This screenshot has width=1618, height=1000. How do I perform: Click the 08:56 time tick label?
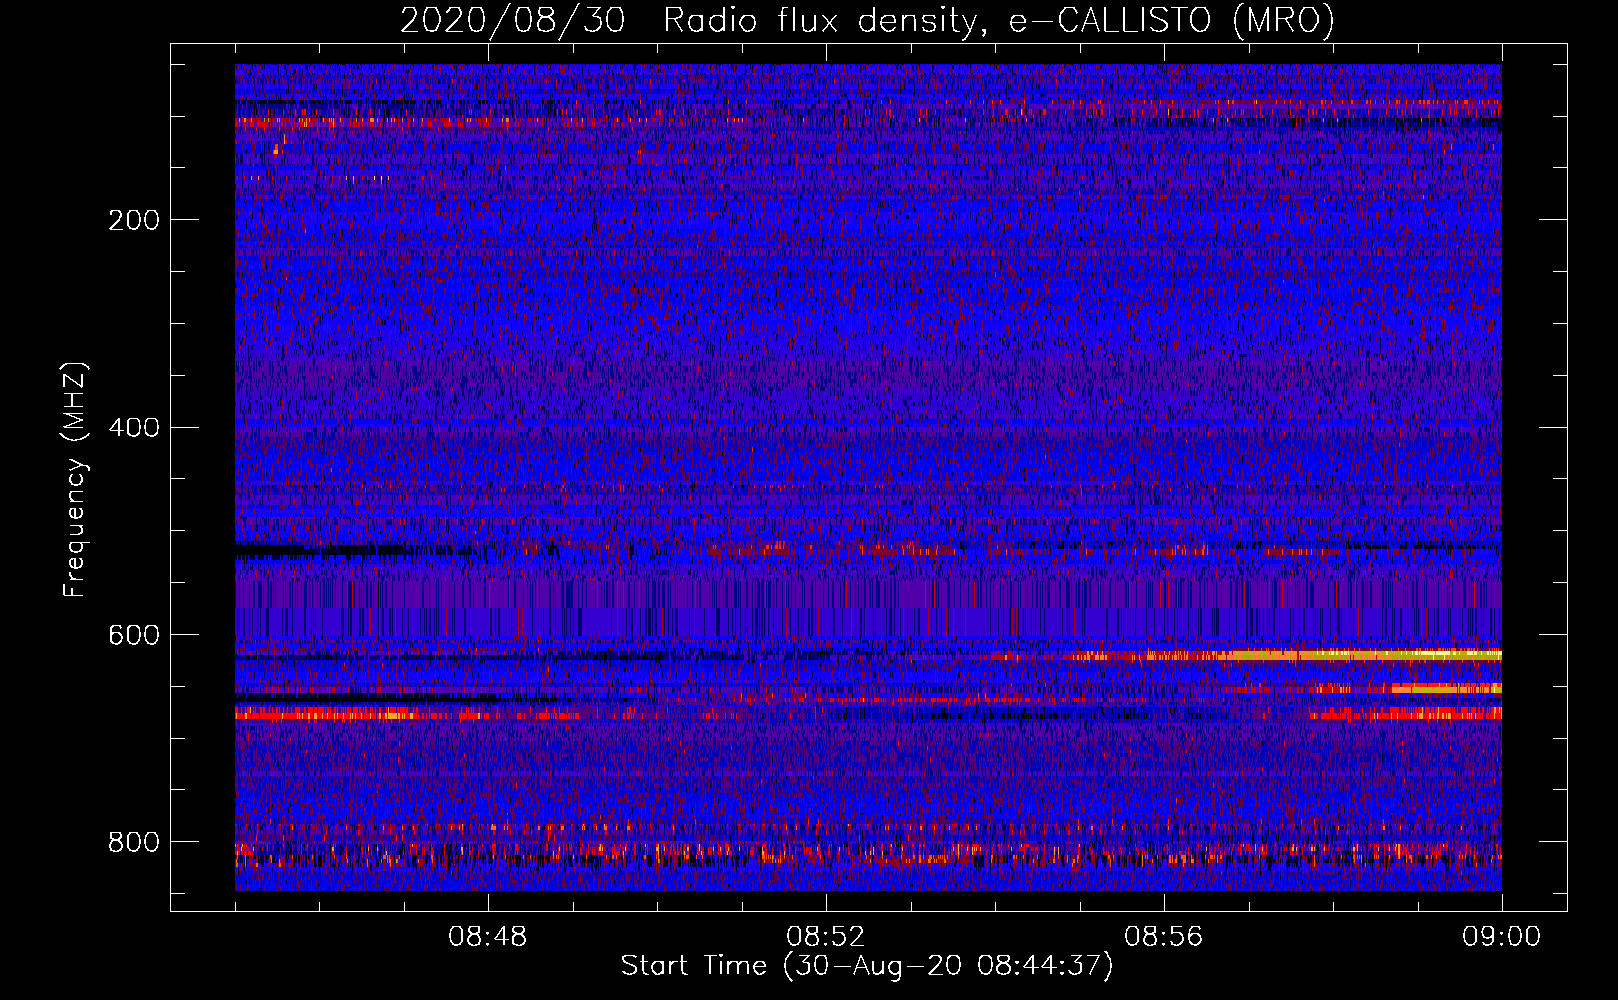pos(1164,937)
